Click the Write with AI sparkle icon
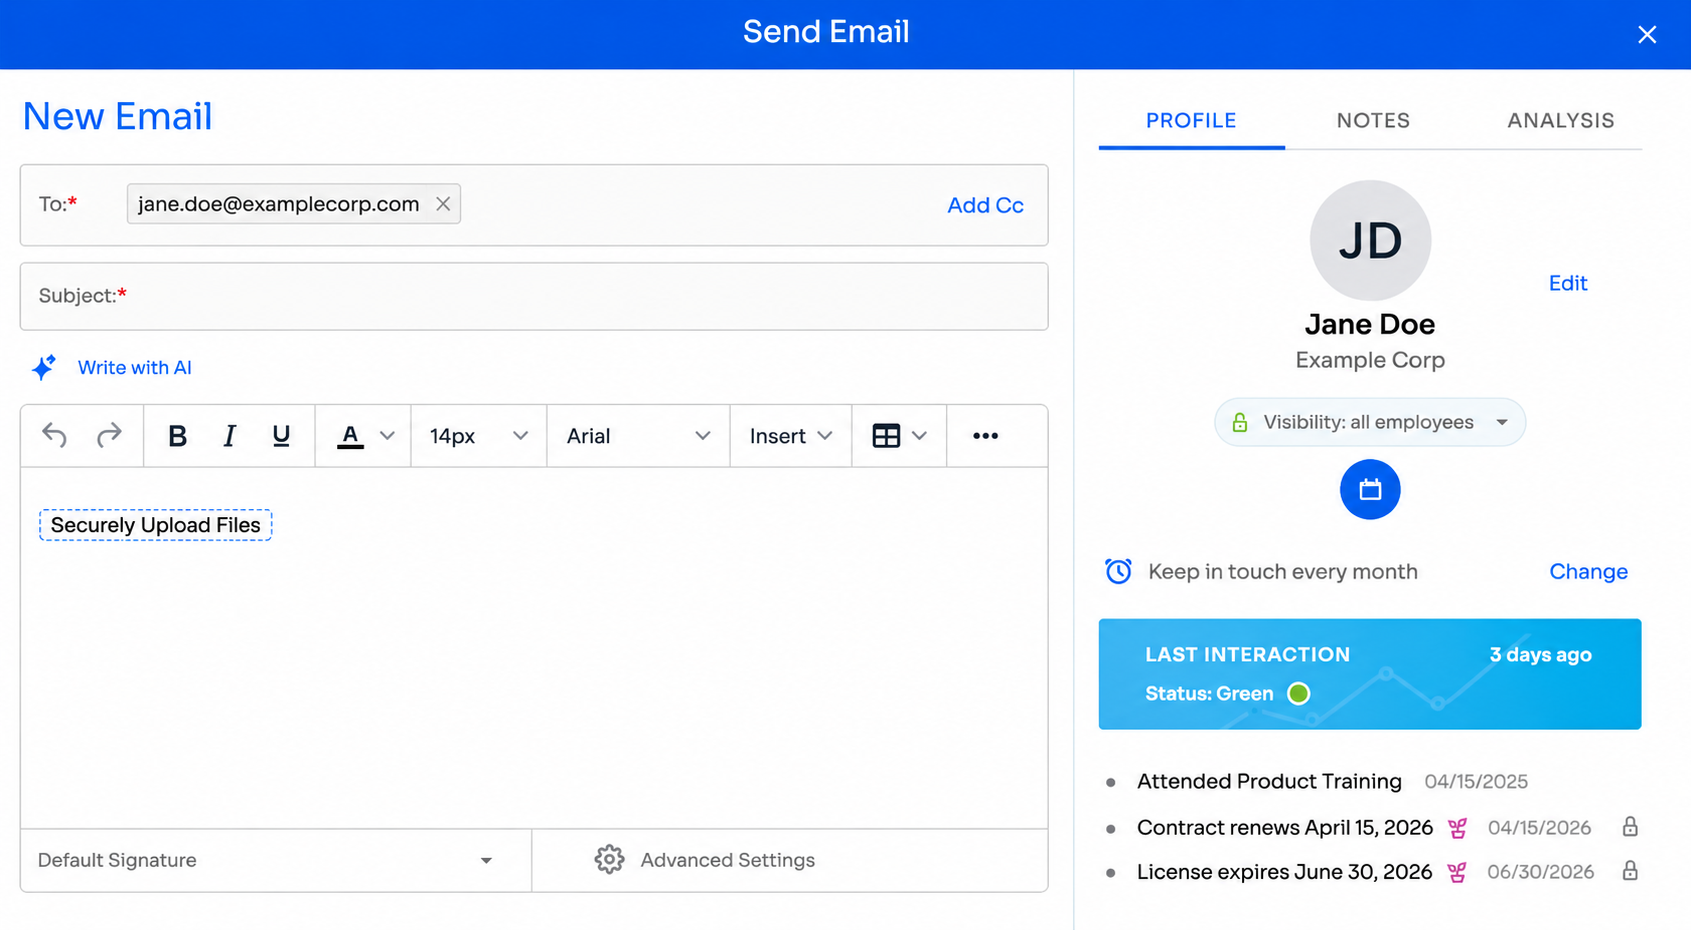This screenshot has width=1691, height=930. 43,367
